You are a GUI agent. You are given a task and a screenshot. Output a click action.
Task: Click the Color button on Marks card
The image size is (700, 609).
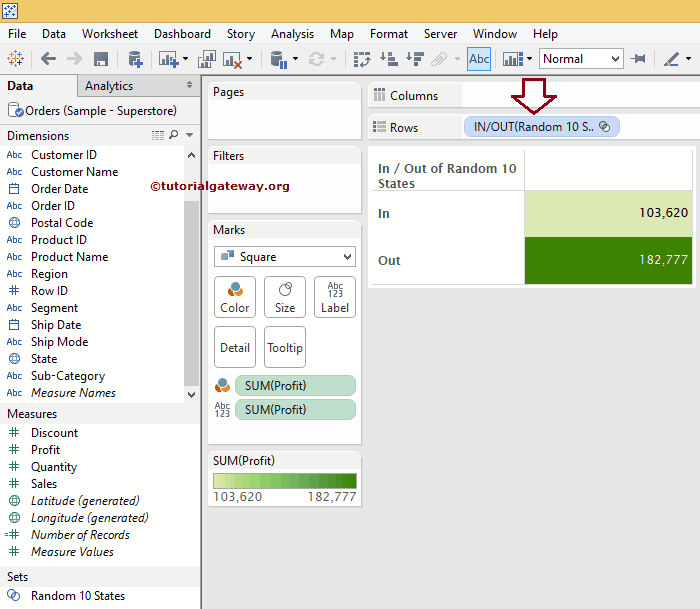pos(235,297)
